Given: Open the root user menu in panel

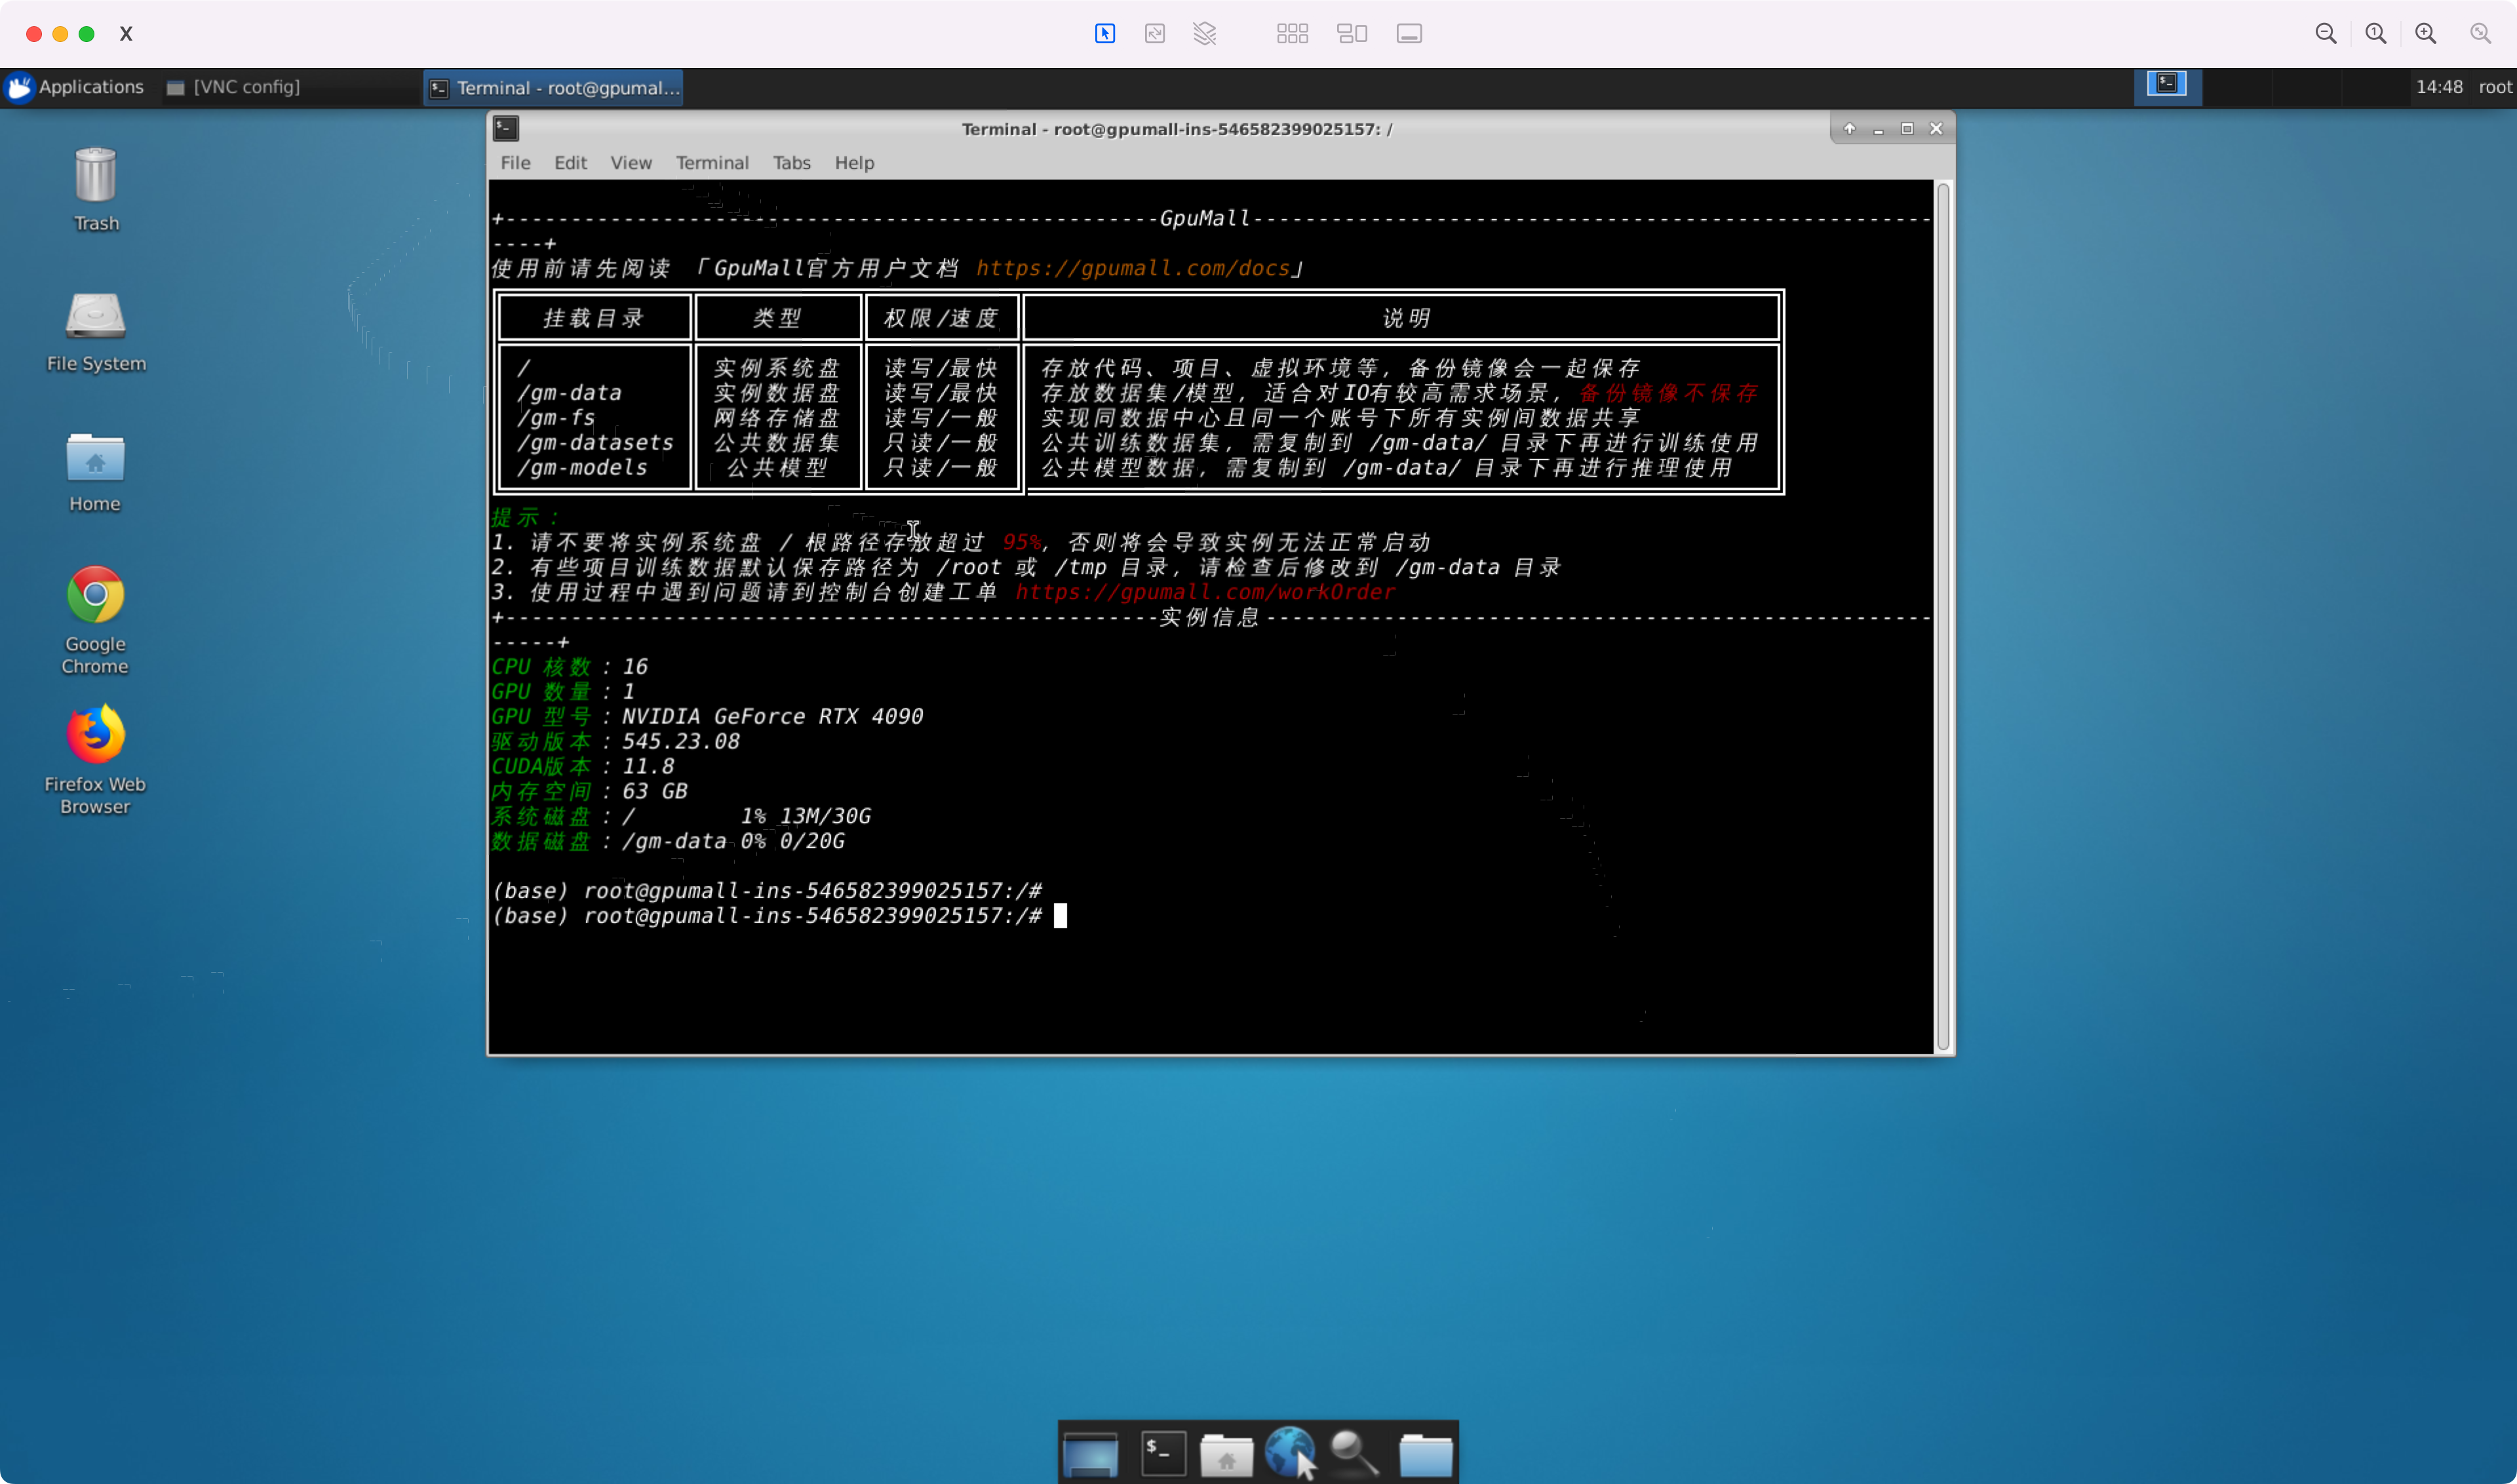Looking at the screenshot, I should (x=2495, y=87).
